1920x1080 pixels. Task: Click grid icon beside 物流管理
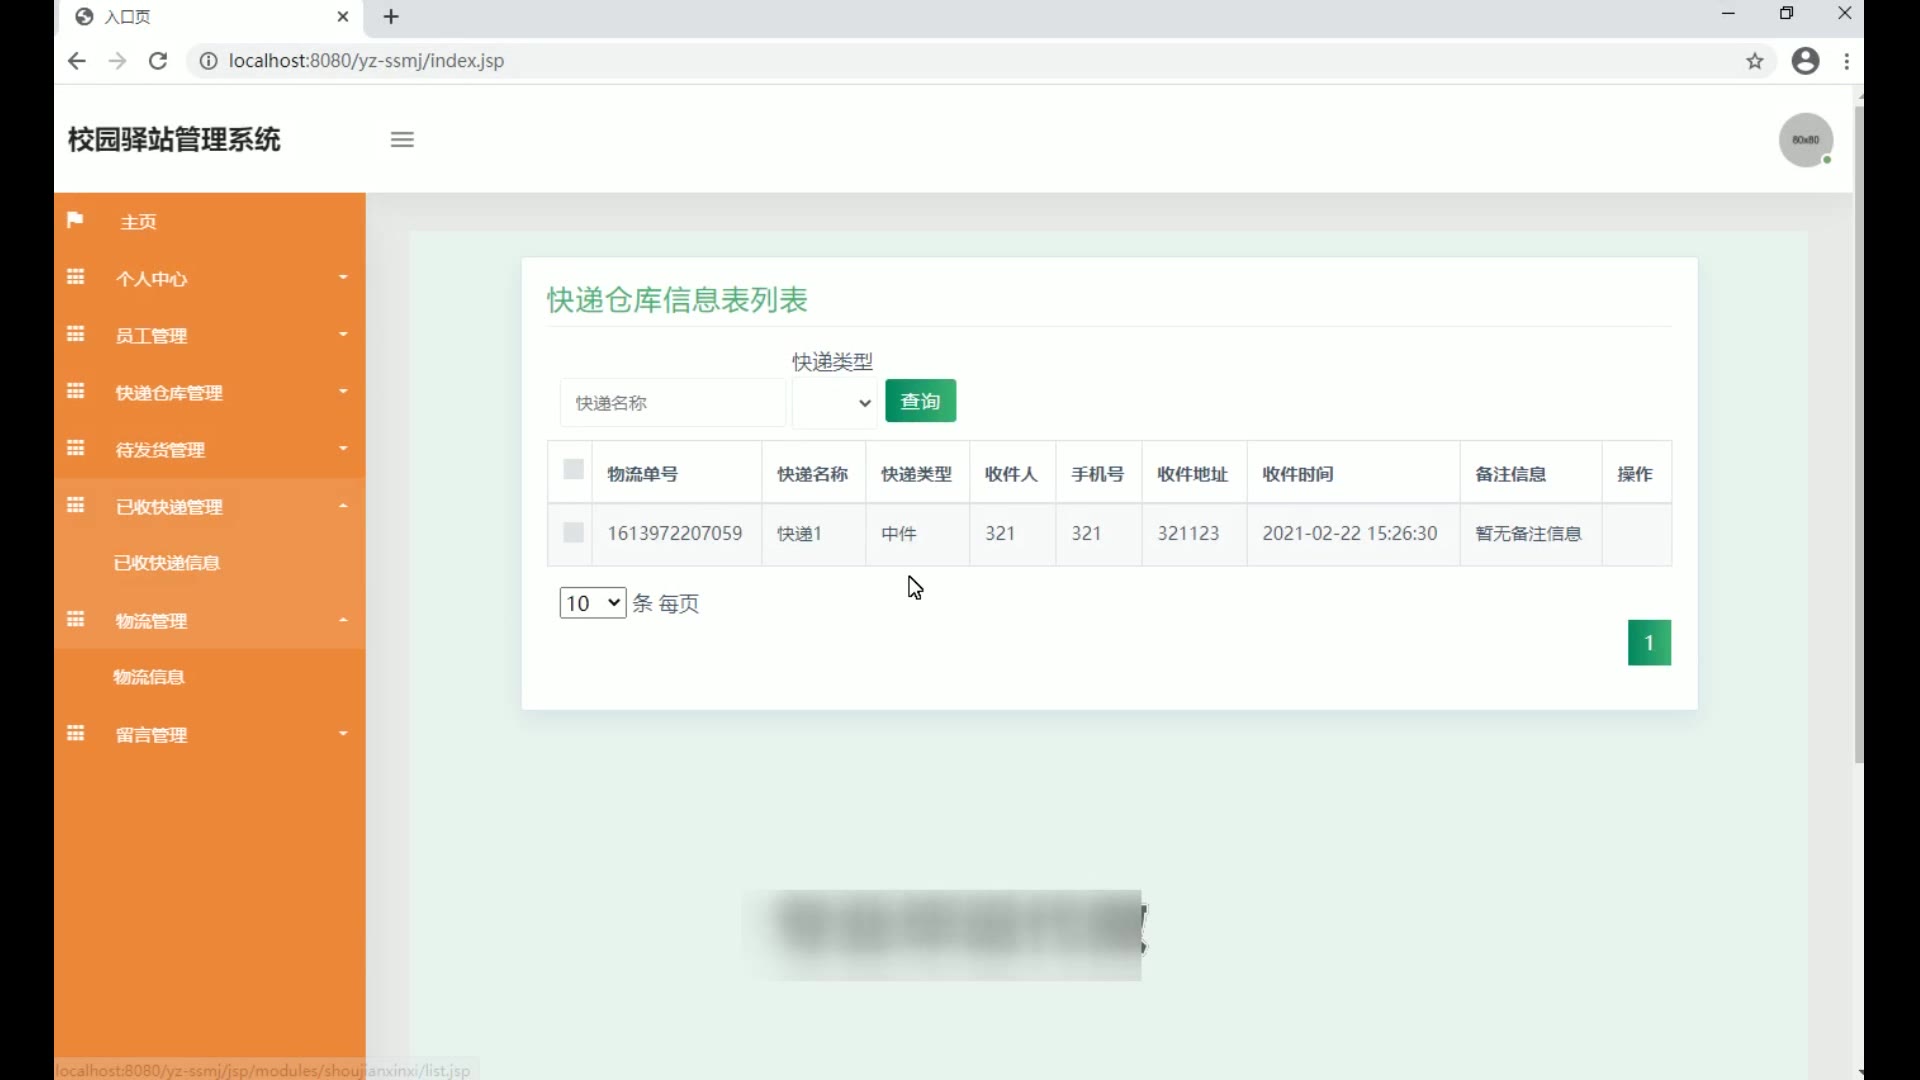[75, 619]
